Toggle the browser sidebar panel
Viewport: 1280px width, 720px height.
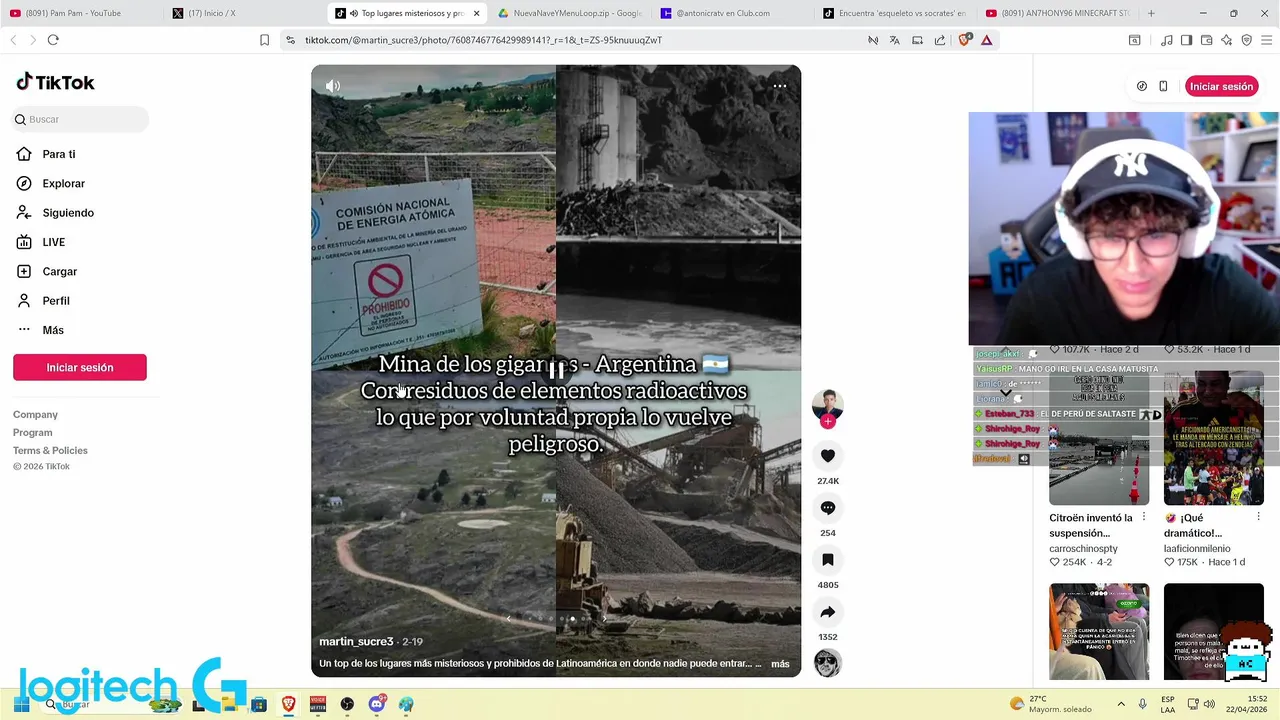point(1186,40)
